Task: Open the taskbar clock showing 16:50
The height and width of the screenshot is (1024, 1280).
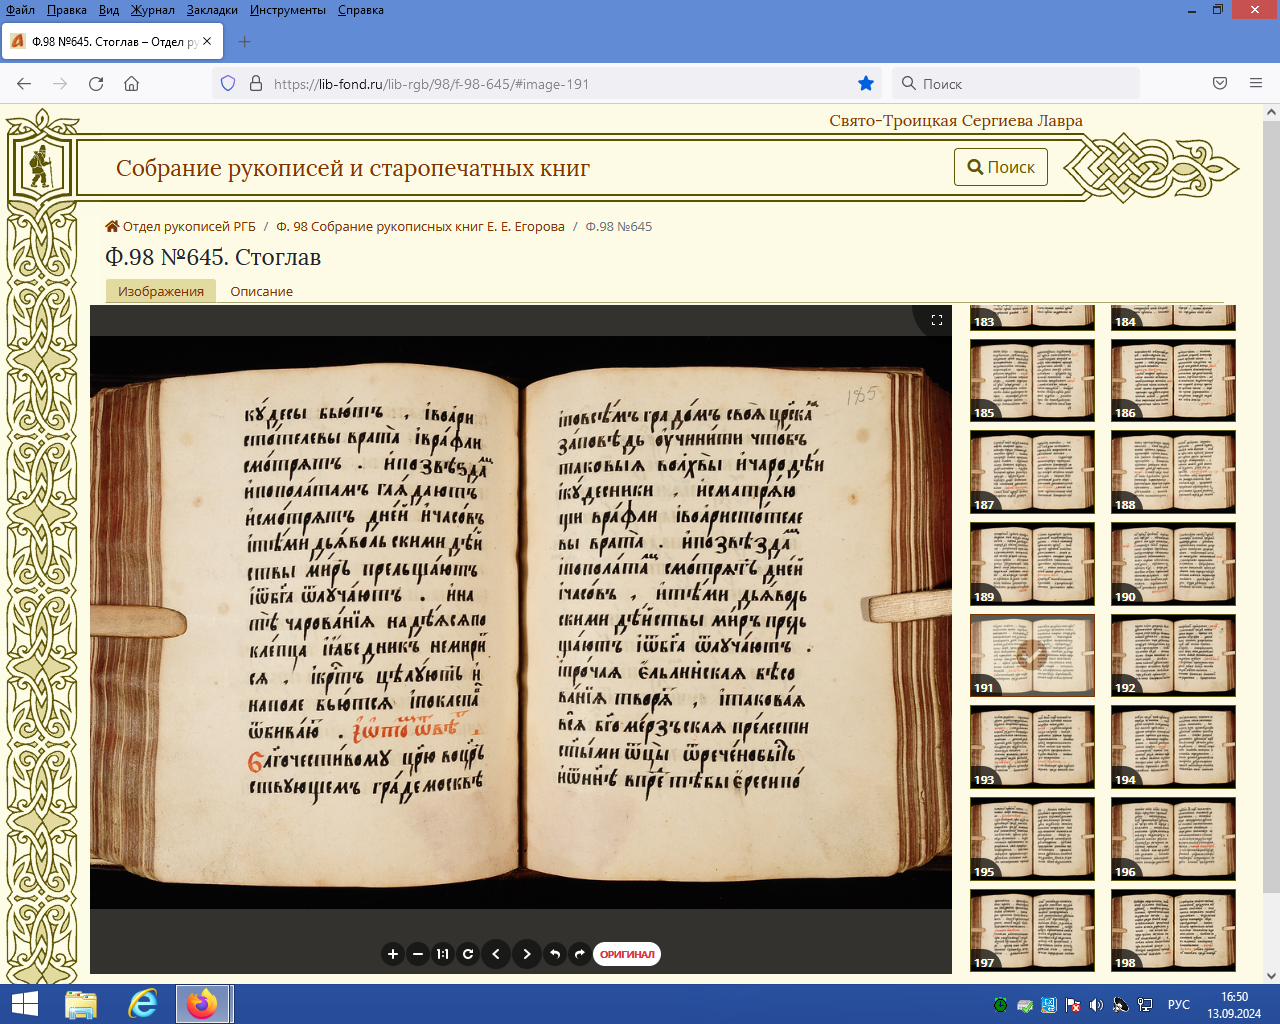Action: click(x=1234, y=1005)
